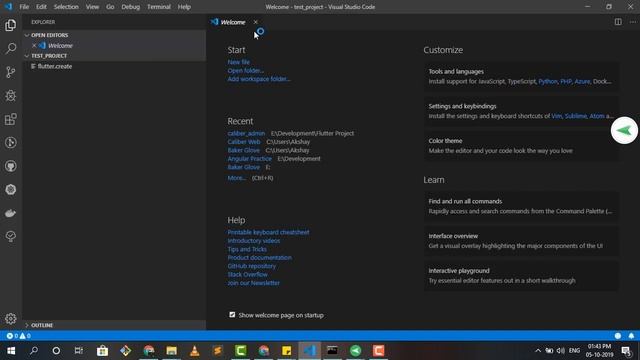Open the Explorer view in the activity bar
The width and height of the screenshot is (640, 360).
11,25
